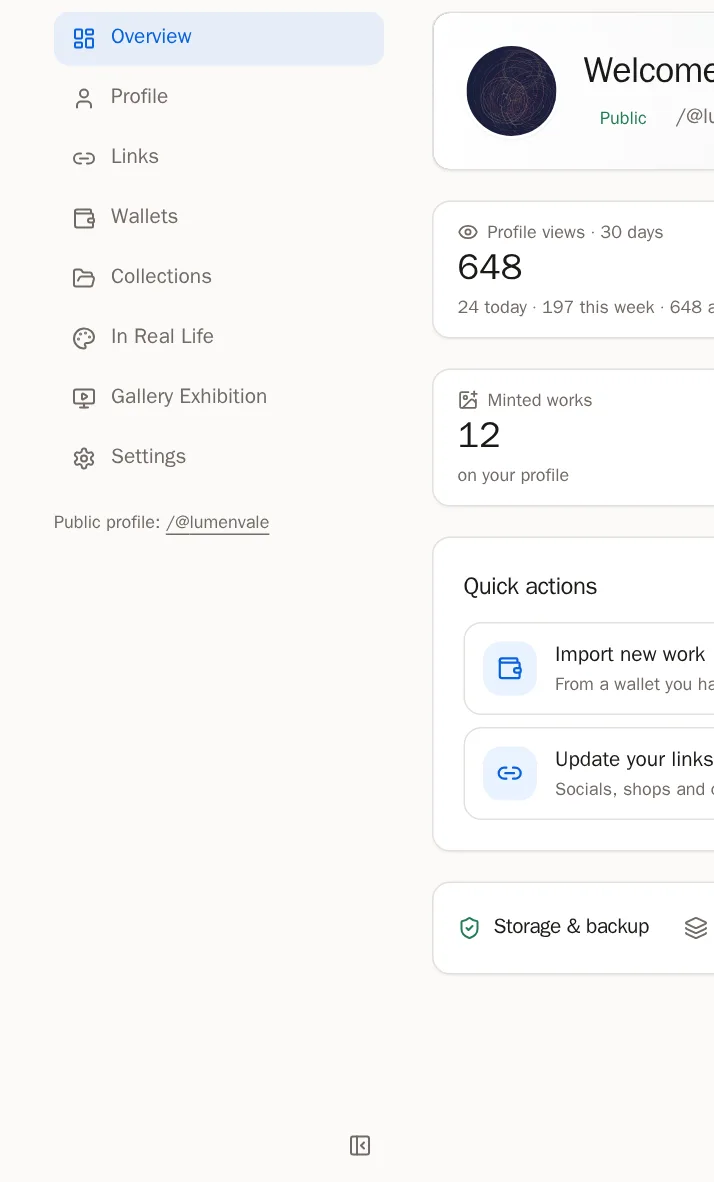This screenshot has height=1182, width=714.
Task: Click Update your links quick action
Action: [x=589, y=773]
